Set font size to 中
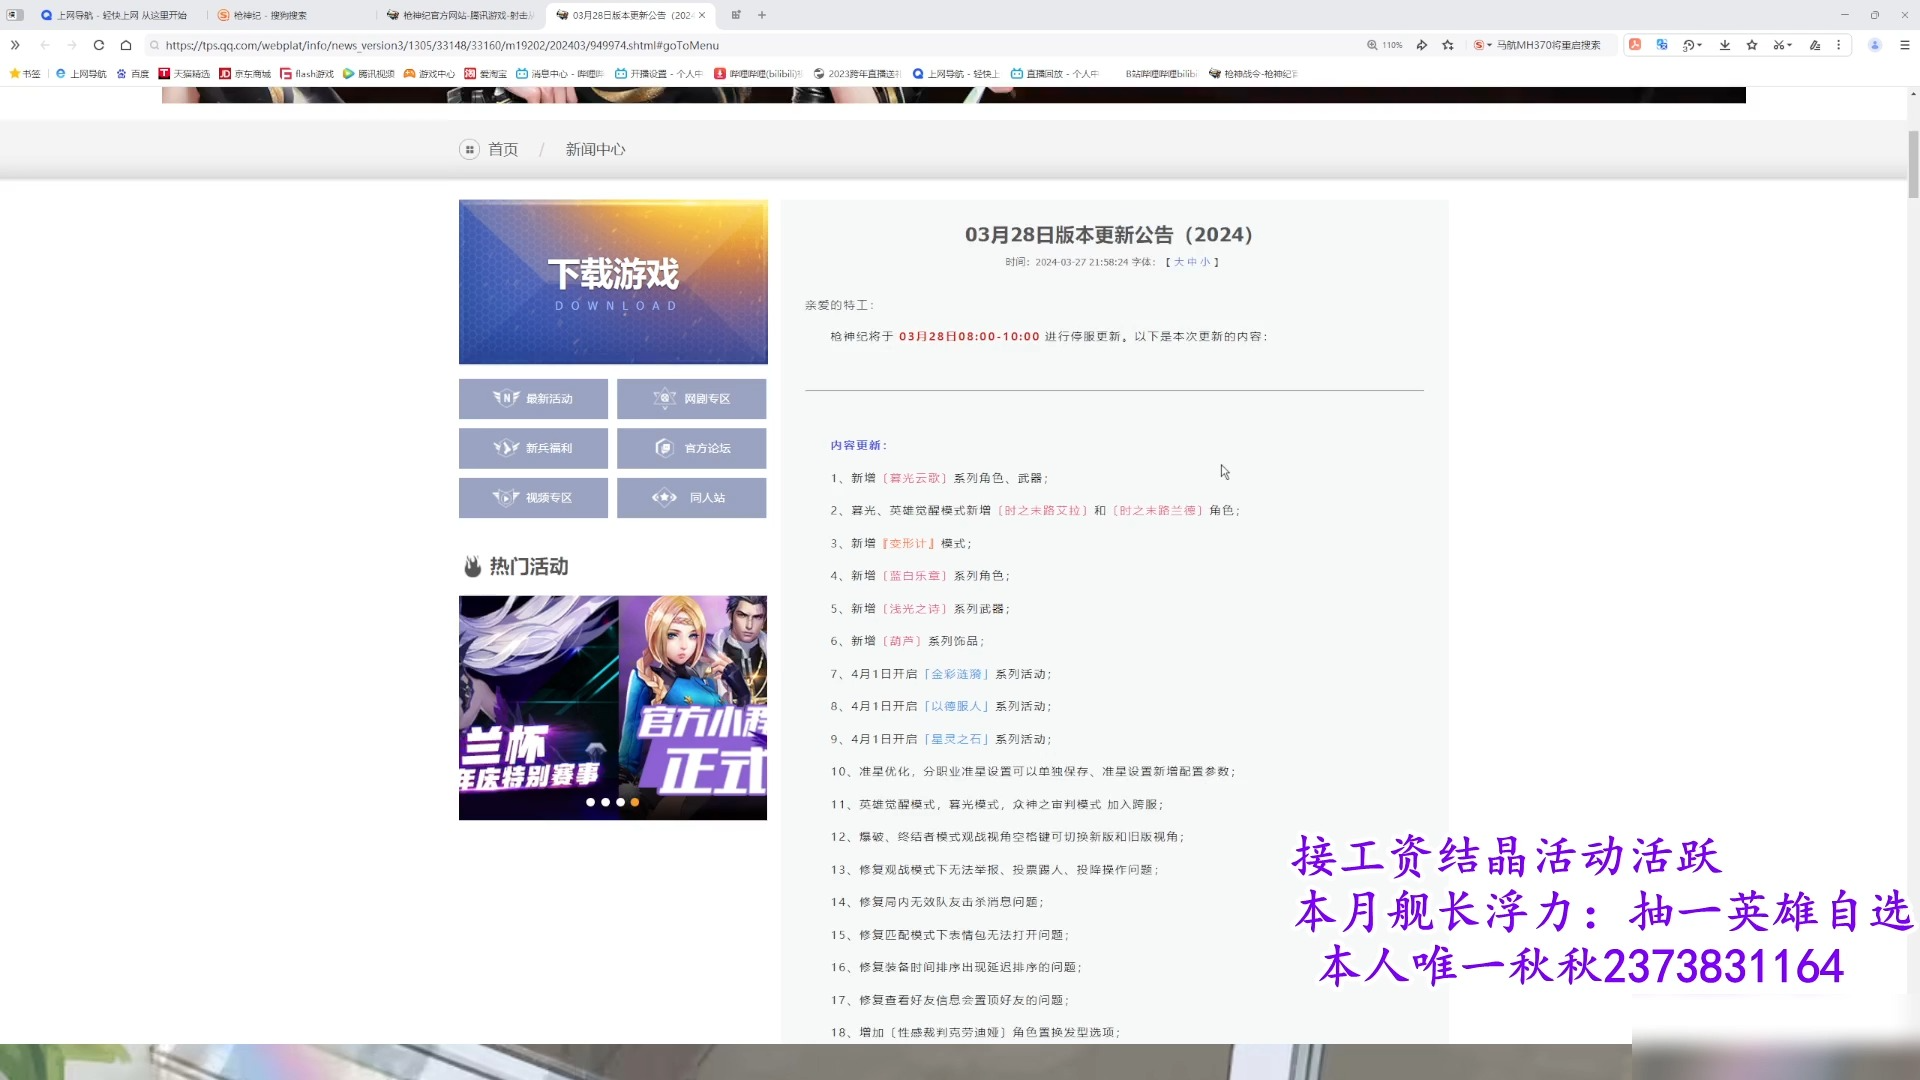 [x=1192, y=262]
